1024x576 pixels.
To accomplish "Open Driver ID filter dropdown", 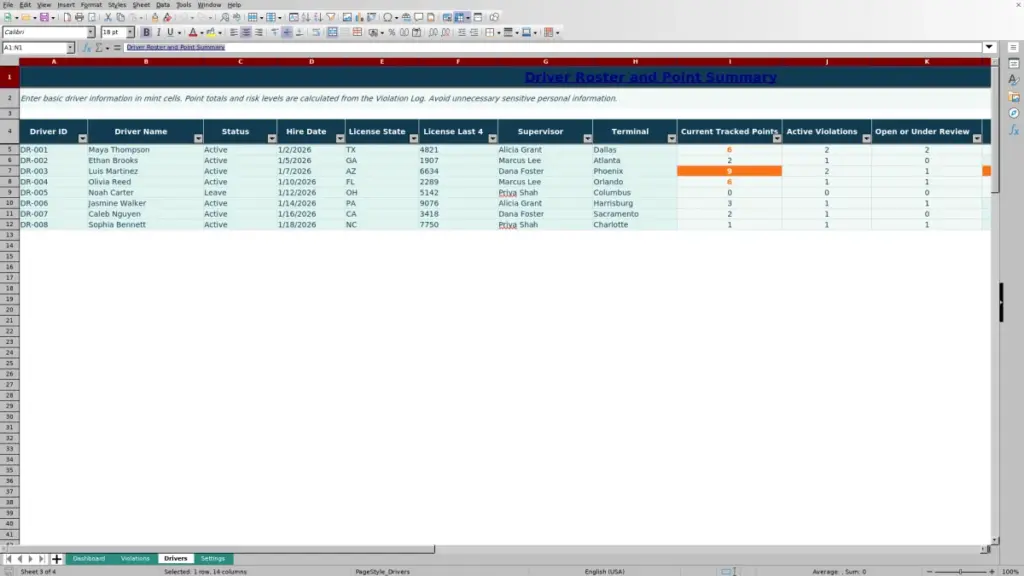I will (x=82, y=138).
